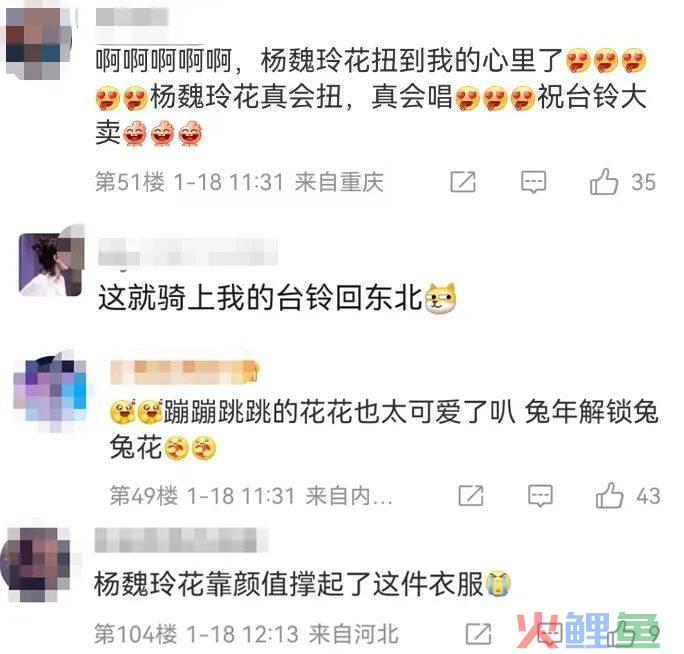
Task: Like the 第49楼 comment with 43 likes
Action: coord(609,495)
